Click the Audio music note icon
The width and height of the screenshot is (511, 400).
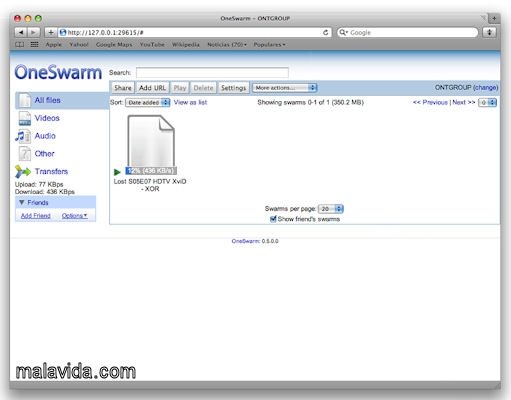(x=23, y=136)
